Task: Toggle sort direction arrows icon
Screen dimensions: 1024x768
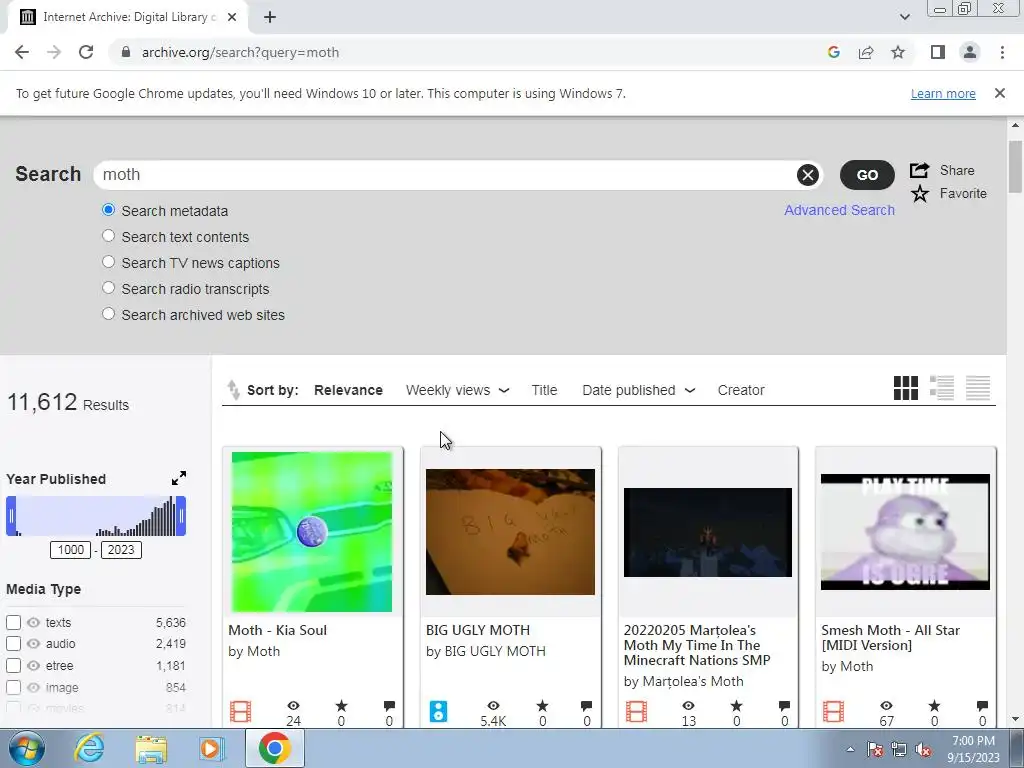Action: click(233, 390)
